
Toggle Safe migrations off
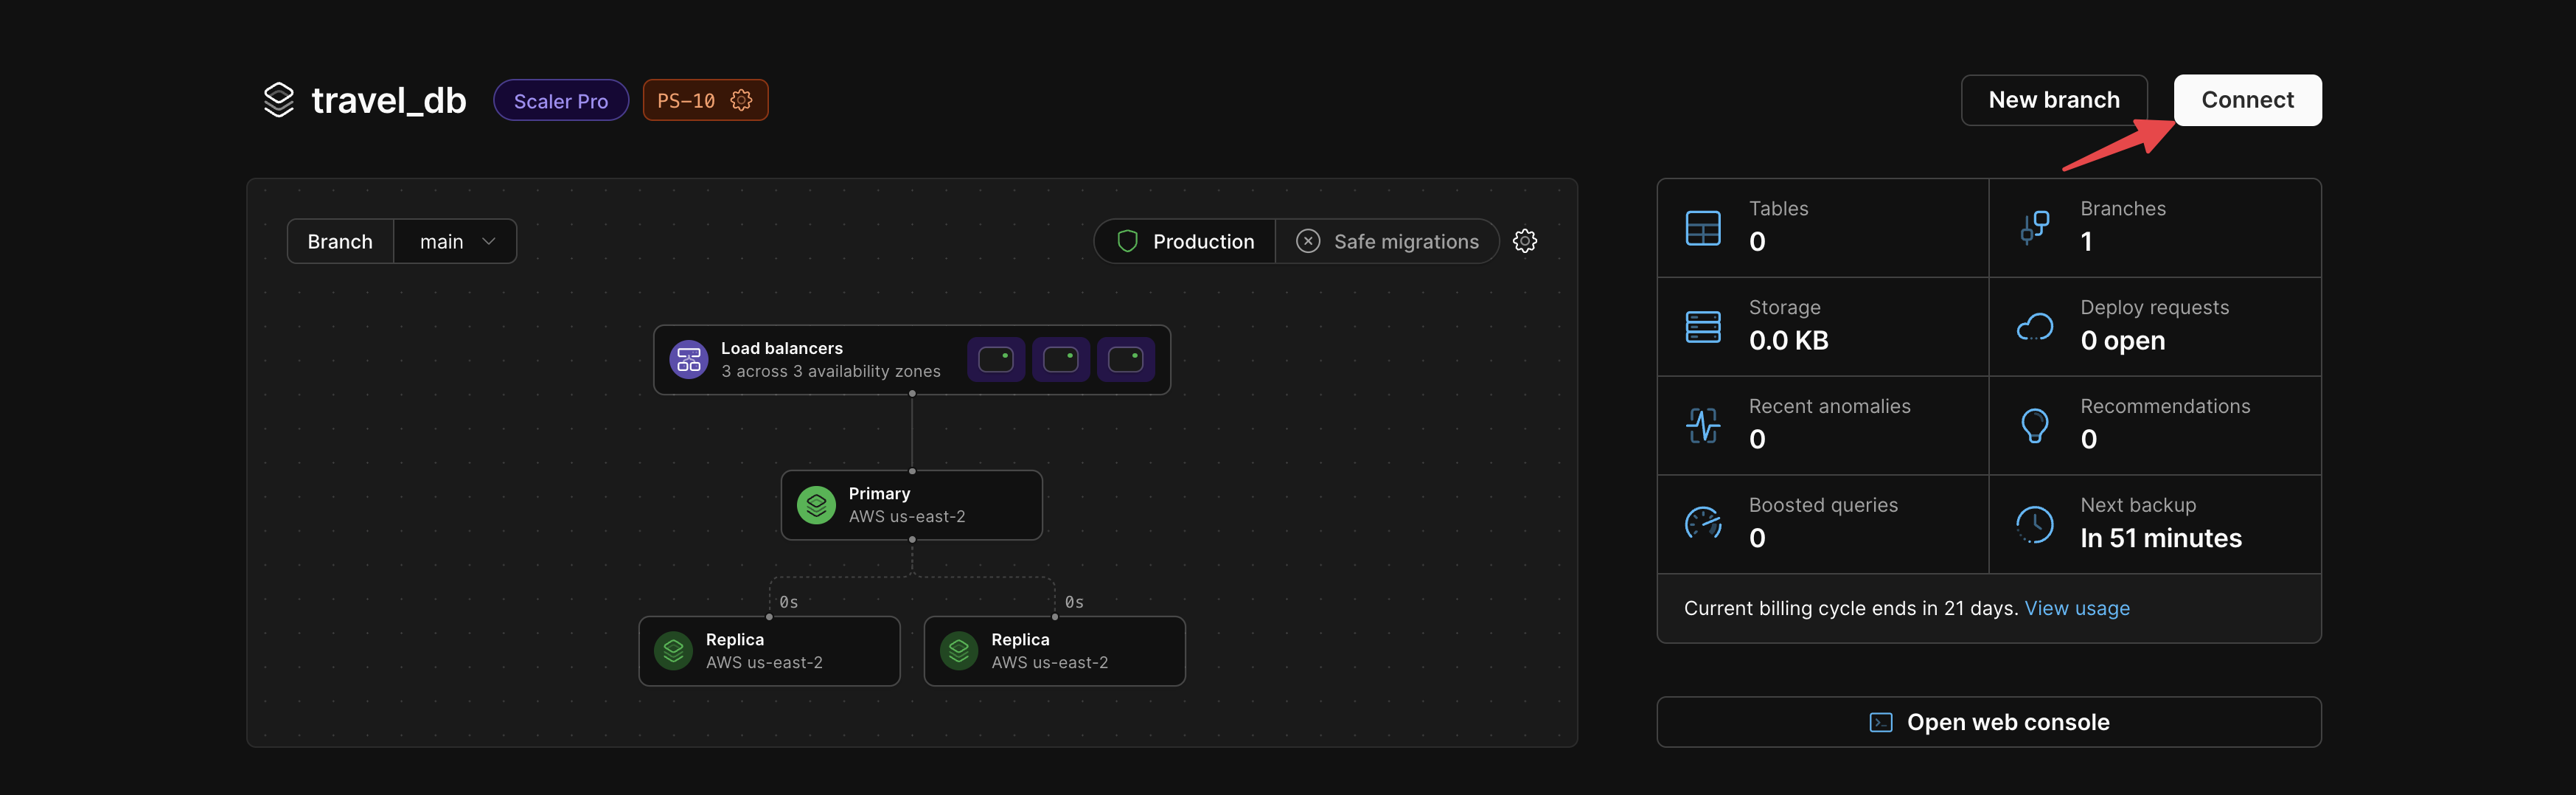1388,240
